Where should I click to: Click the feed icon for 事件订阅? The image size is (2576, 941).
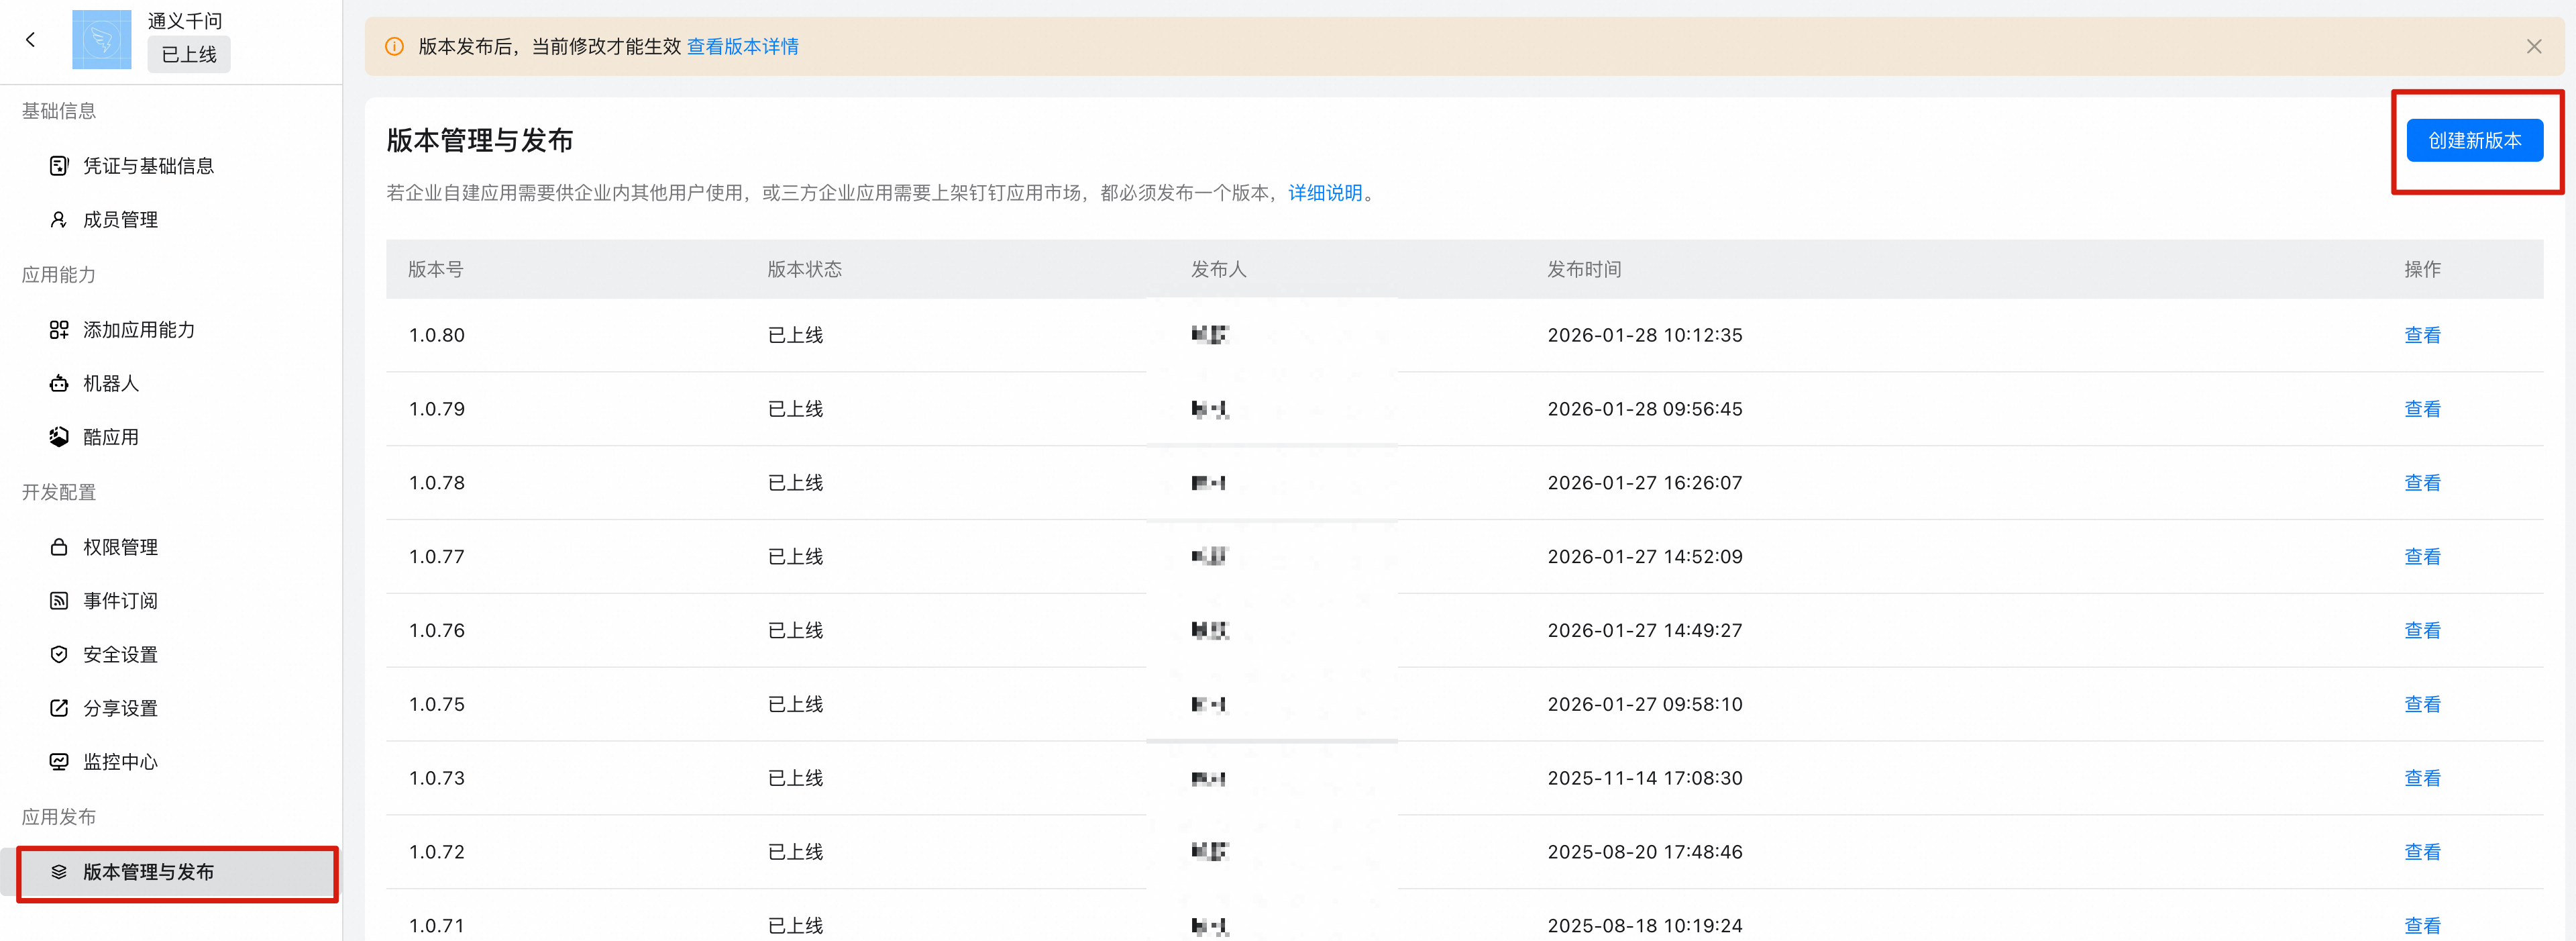(59, 601)
